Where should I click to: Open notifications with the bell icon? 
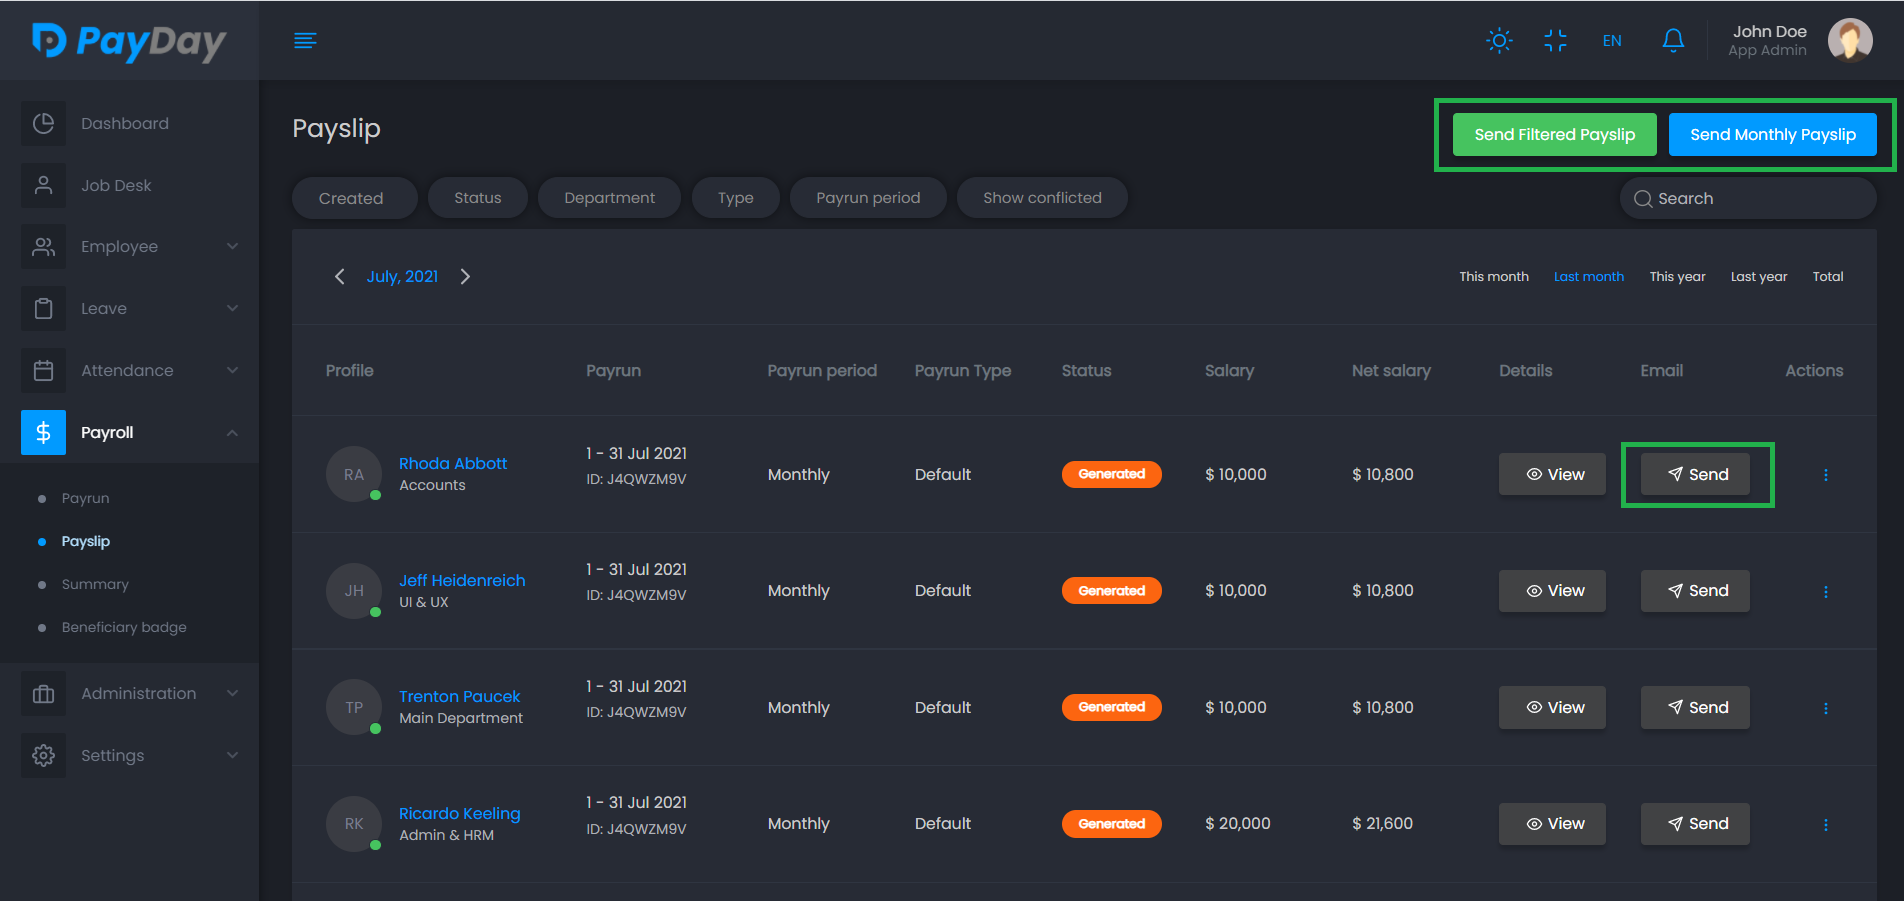1673,40
